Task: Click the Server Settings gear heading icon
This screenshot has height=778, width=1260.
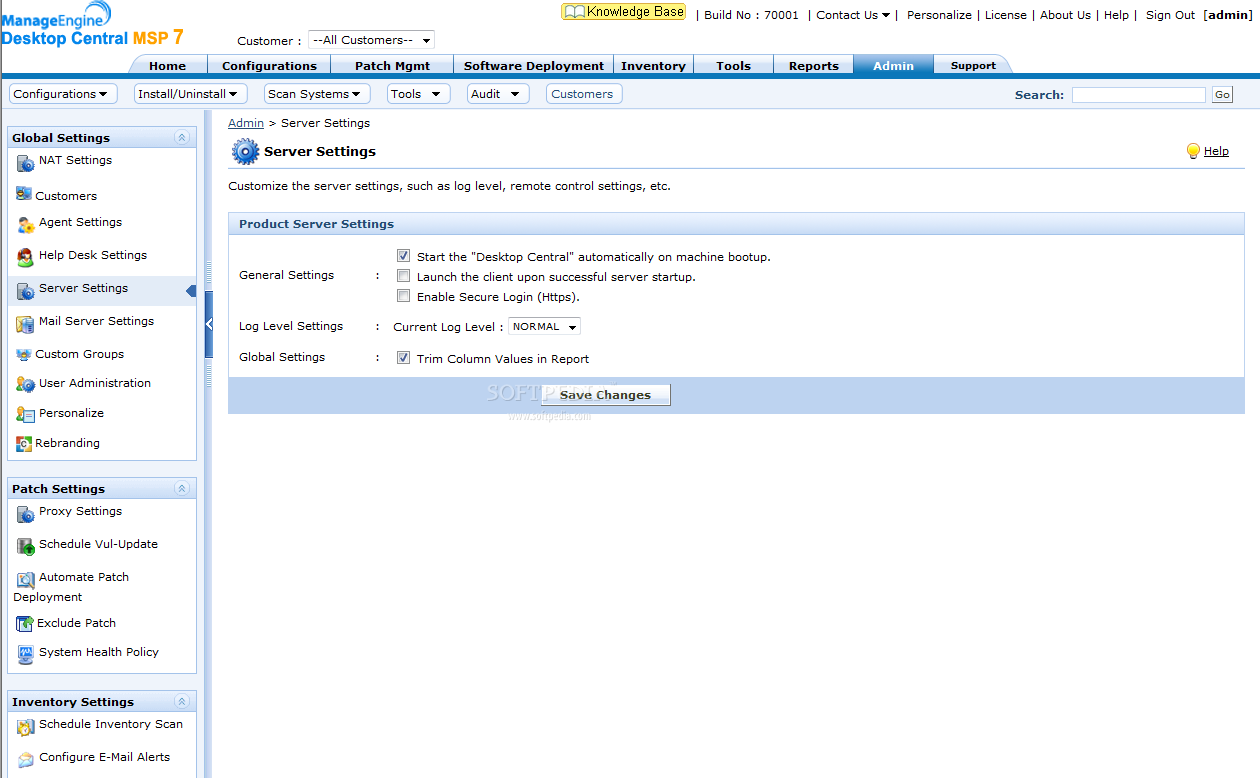Action: [x=245, y=151]
